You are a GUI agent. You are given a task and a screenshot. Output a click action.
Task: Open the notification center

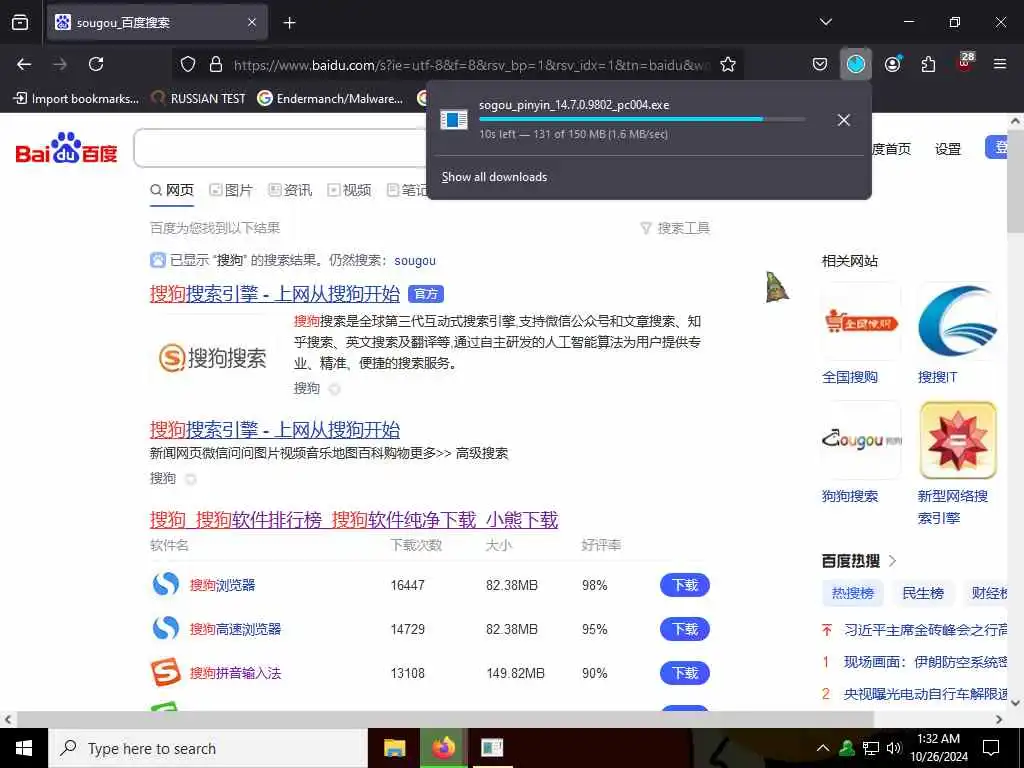991,748
